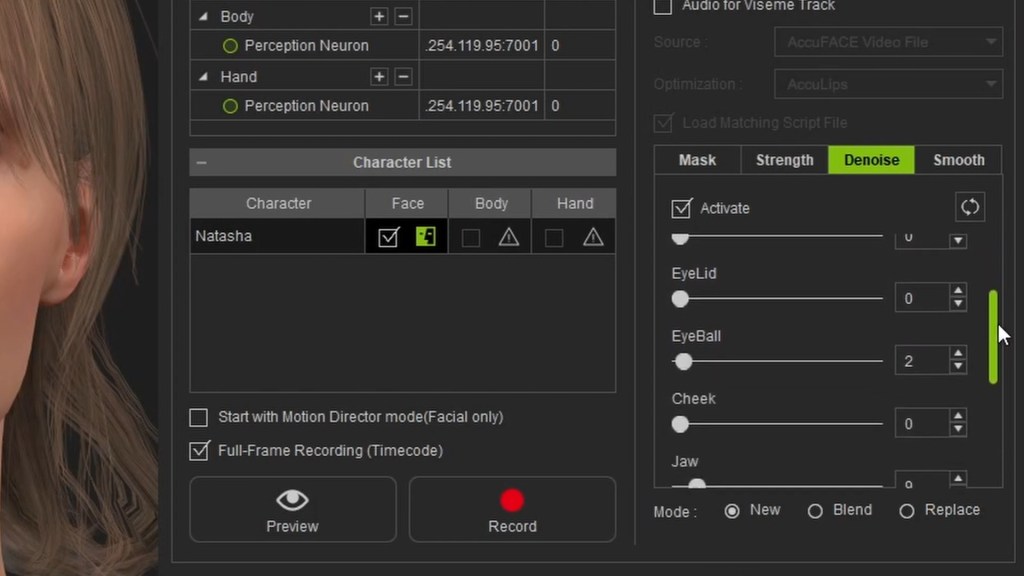Collapse Character List with minus icon
Image resolution: width=1024 pixels, height=576 pixels.
[x=202, y=163]
